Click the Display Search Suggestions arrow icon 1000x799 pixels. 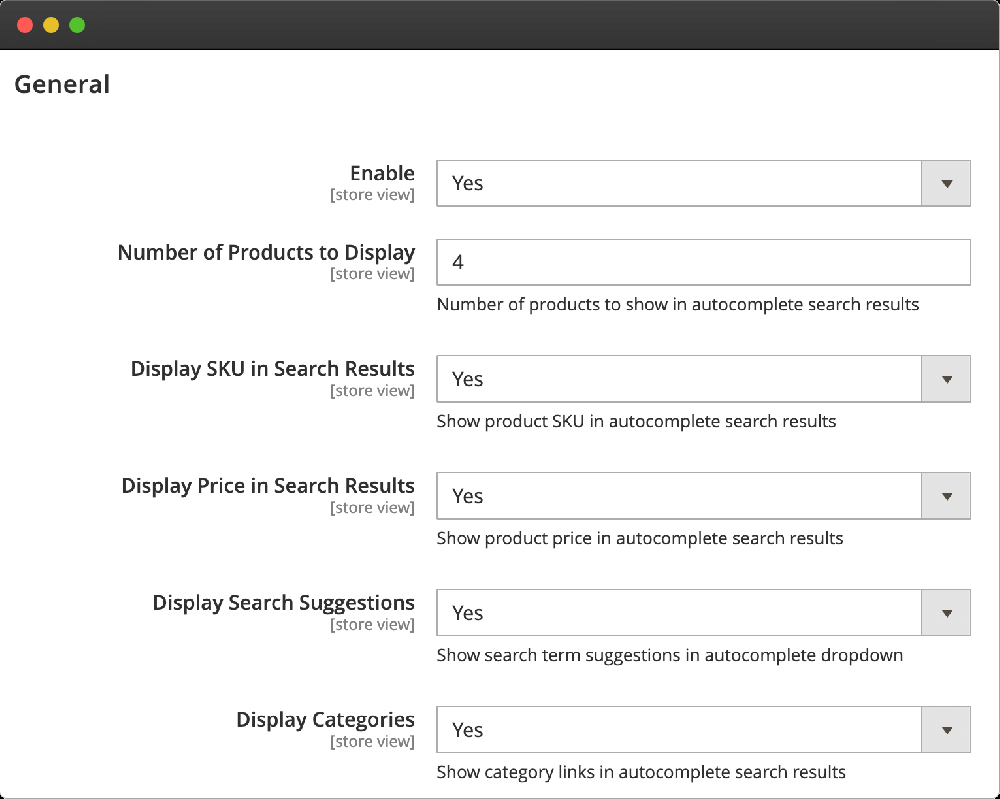pyautogui.click(x=945, y=613)
